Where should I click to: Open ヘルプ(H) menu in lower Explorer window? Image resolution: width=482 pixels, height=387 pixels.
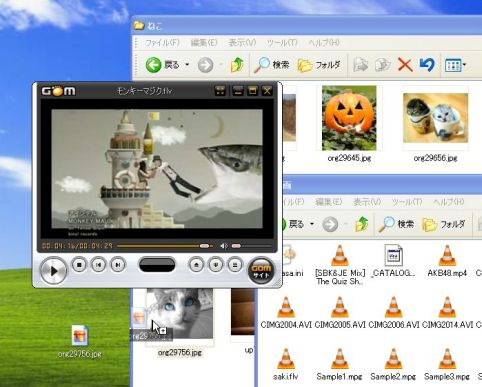[x=449, y=202]
